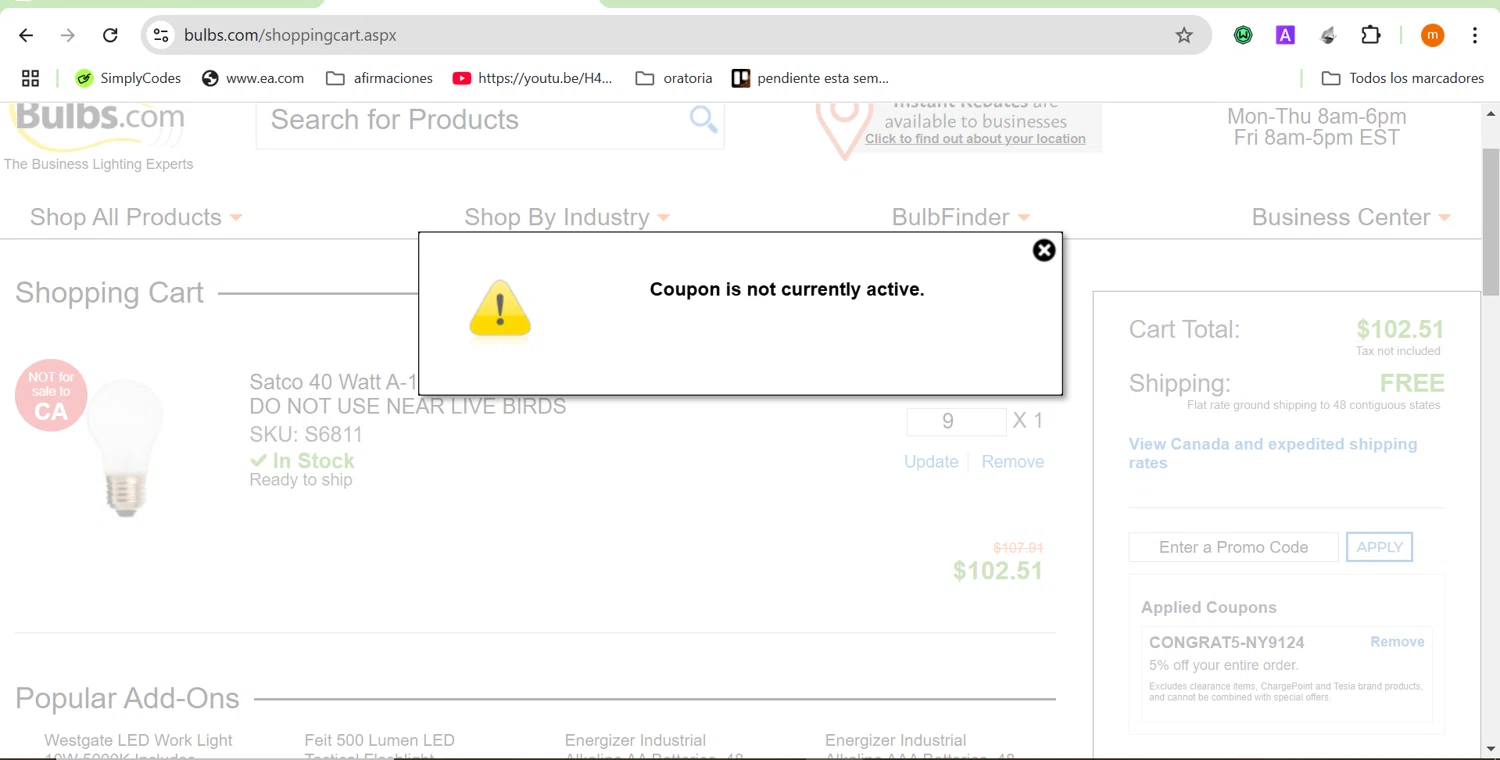Click the page scrollbar up arrow
The height and width of the screenshot is (760, 1500).
pos(1491,112)
